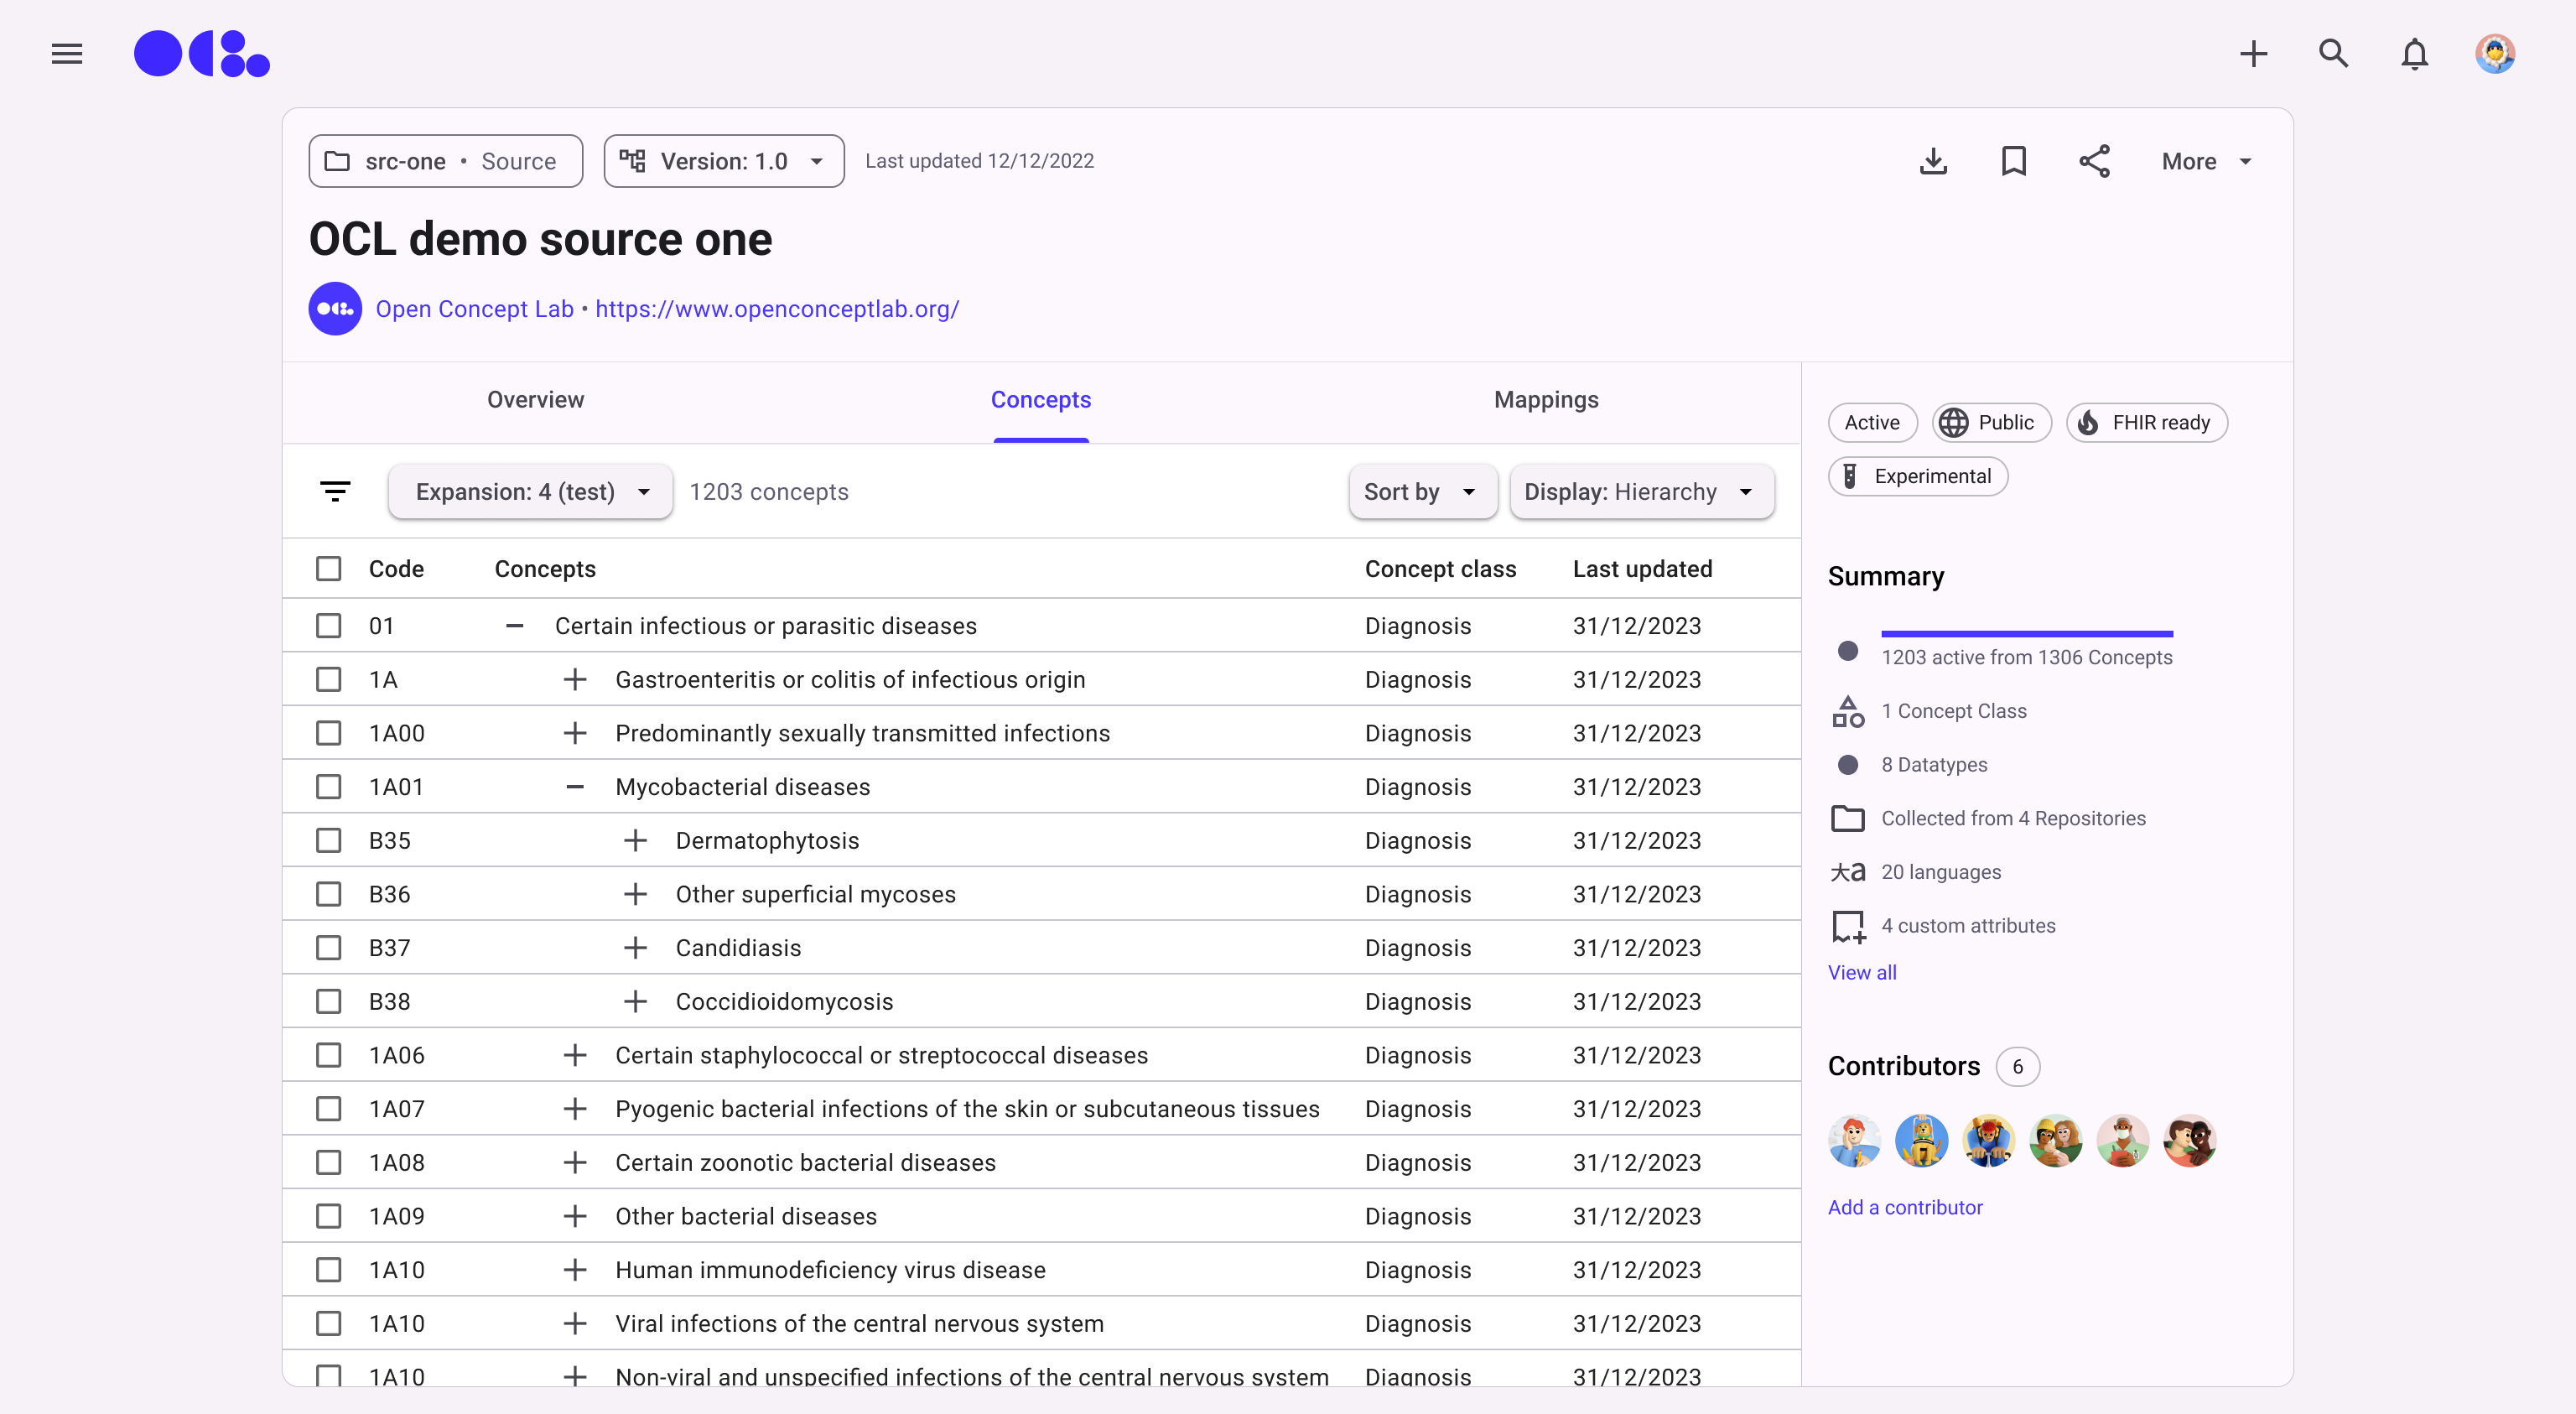Tick the checkbox for B37 Candidiasis

point(329,947)
